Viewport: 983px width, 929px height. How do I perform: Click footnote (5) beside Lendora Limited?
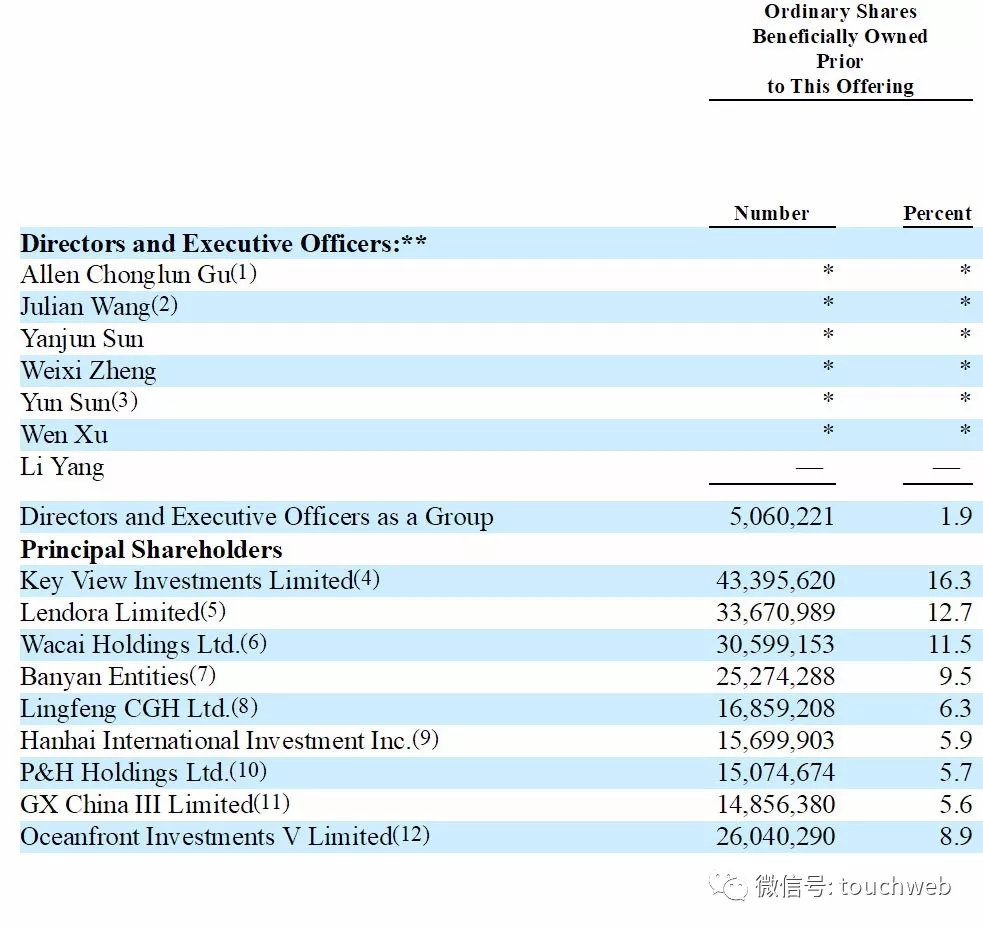click(213, 611)
